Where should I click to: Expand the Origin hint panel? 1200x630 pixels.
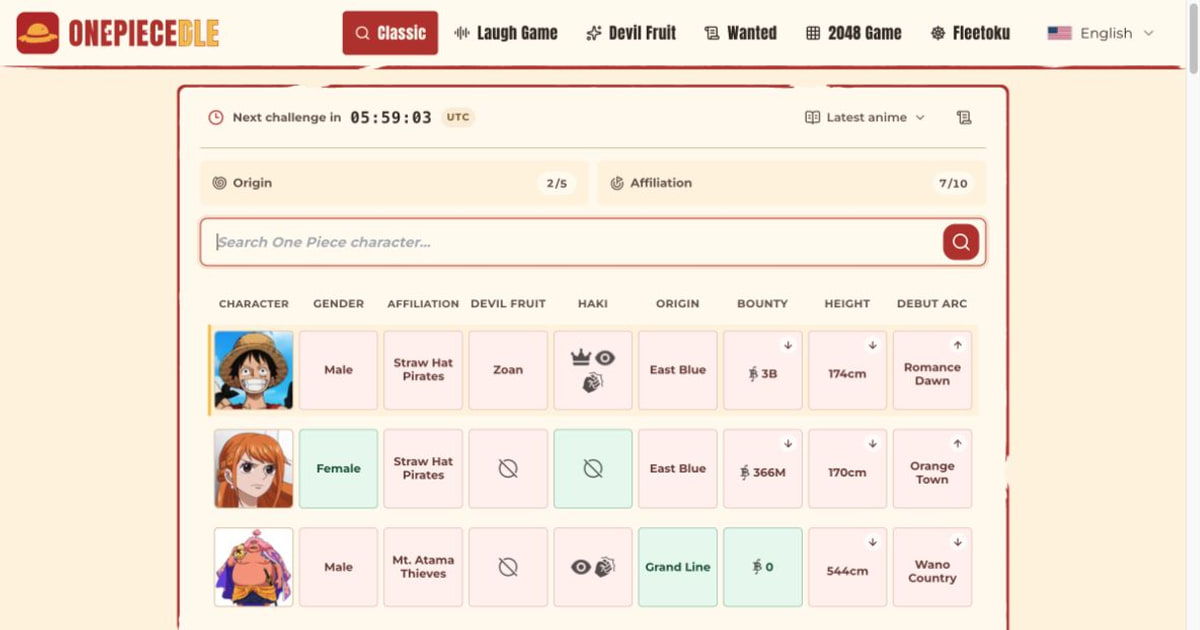[x=394, y=183]
